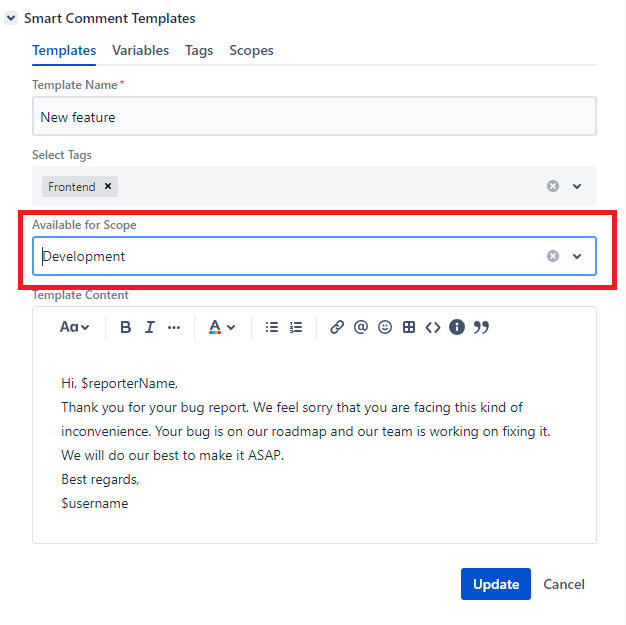The height and width of the screenshot is (625, 626).
Task: Expand the Select Tags dropdown
Action: point(577,186)
